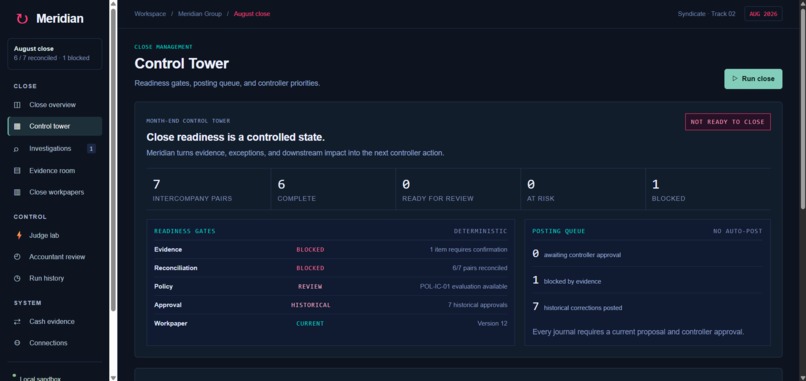
Task: Click the sidebar vertical scrollbar
Action: [113, 159]
